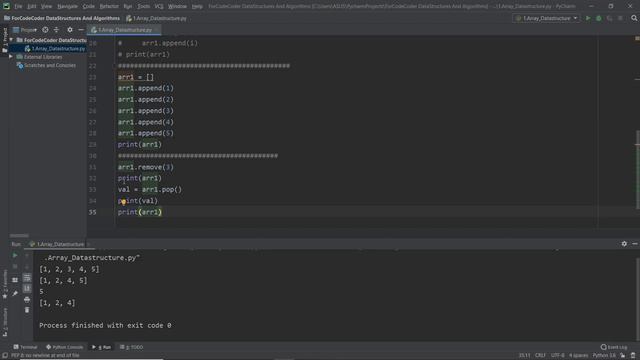Clear all Run console output (trash icon)
The image size is (640, 360).
[27, 310]
